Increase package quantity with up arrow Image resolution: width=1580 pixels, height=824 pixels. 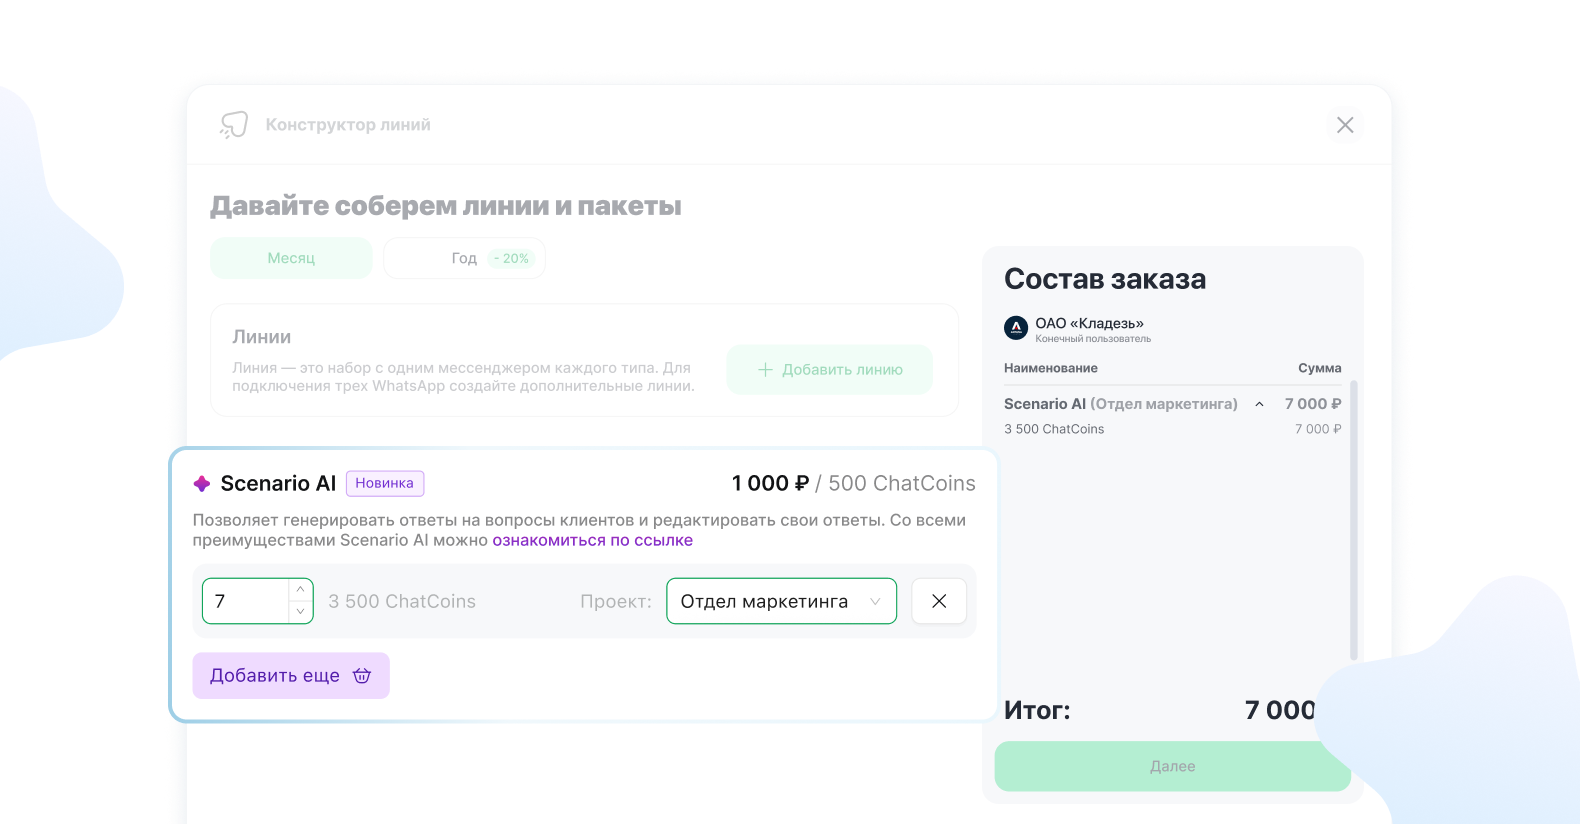point(300,590)
